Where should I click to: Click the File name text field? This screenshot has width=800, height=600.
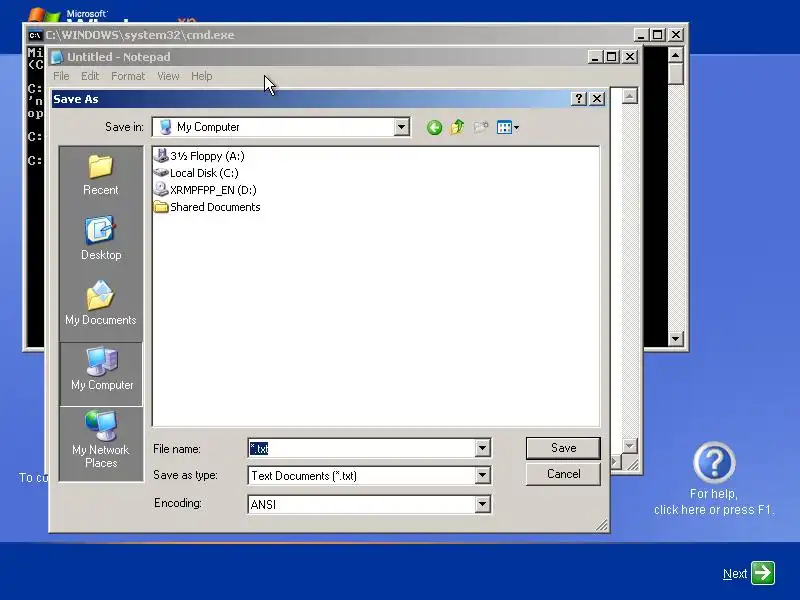[x=361, y=448]
